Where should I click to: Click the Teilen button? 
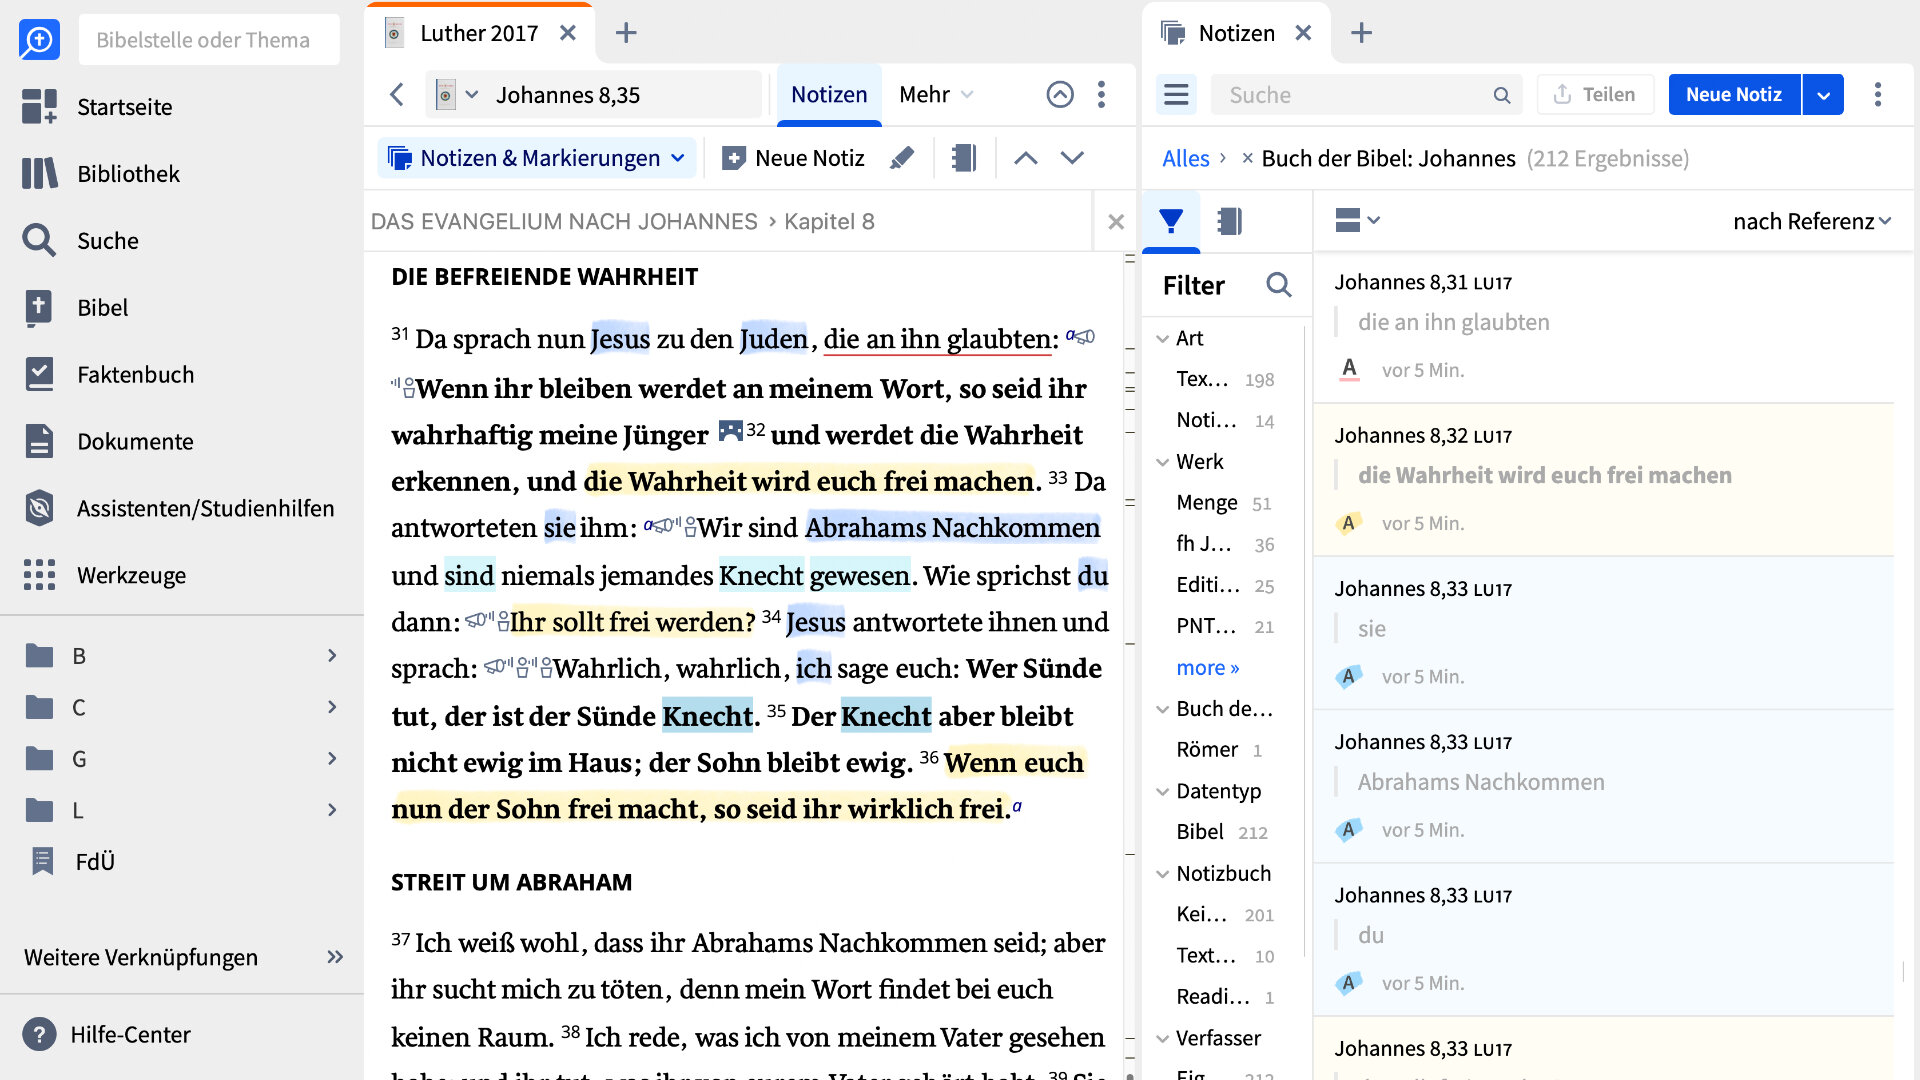pyautogui.click(x=1594, y=95)
